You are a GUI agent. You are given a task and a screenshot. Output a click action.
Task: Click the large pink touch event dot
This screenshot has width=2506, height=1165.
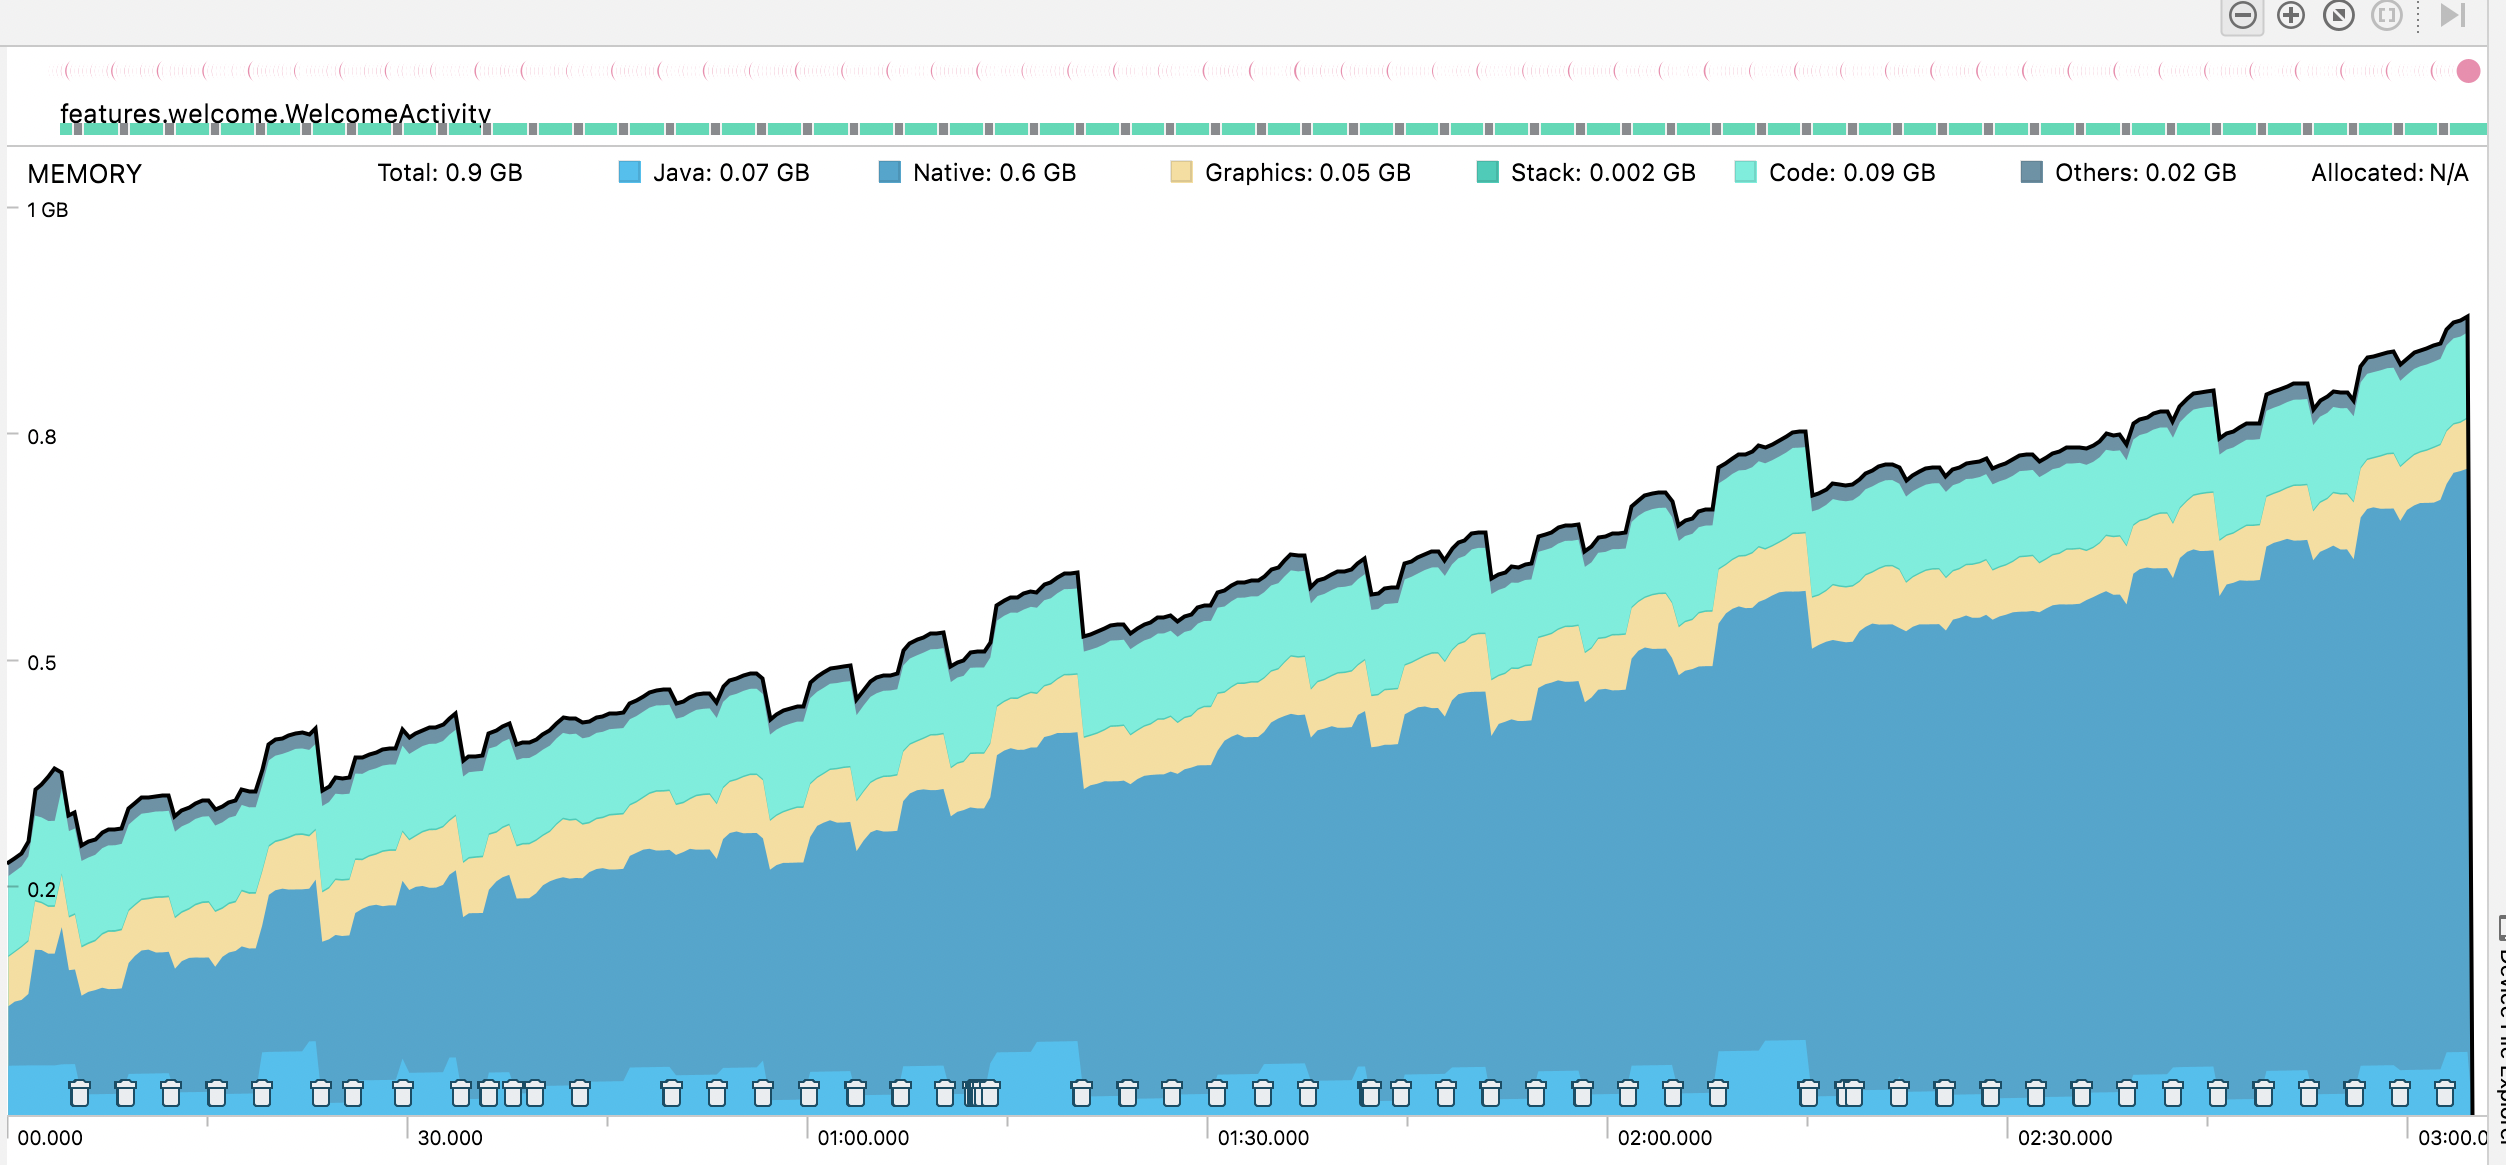pos(2468,71)
